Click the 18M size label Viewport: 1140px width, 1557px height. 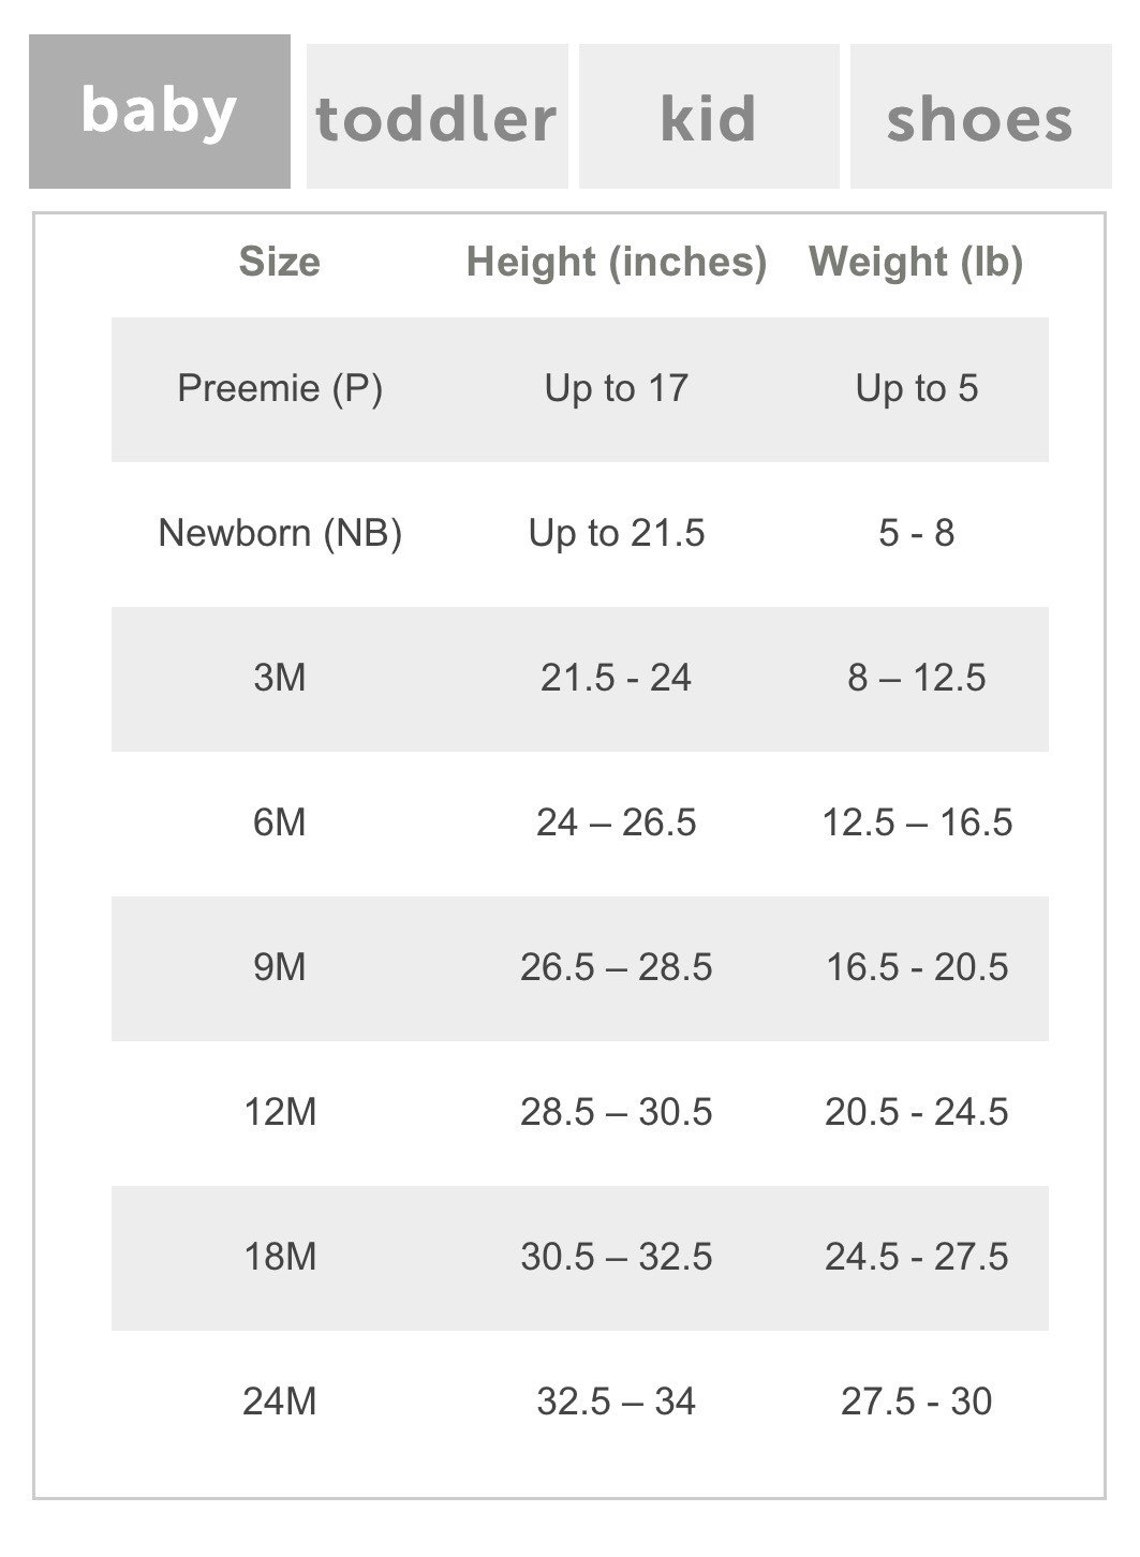click(x=280, y=1256)
